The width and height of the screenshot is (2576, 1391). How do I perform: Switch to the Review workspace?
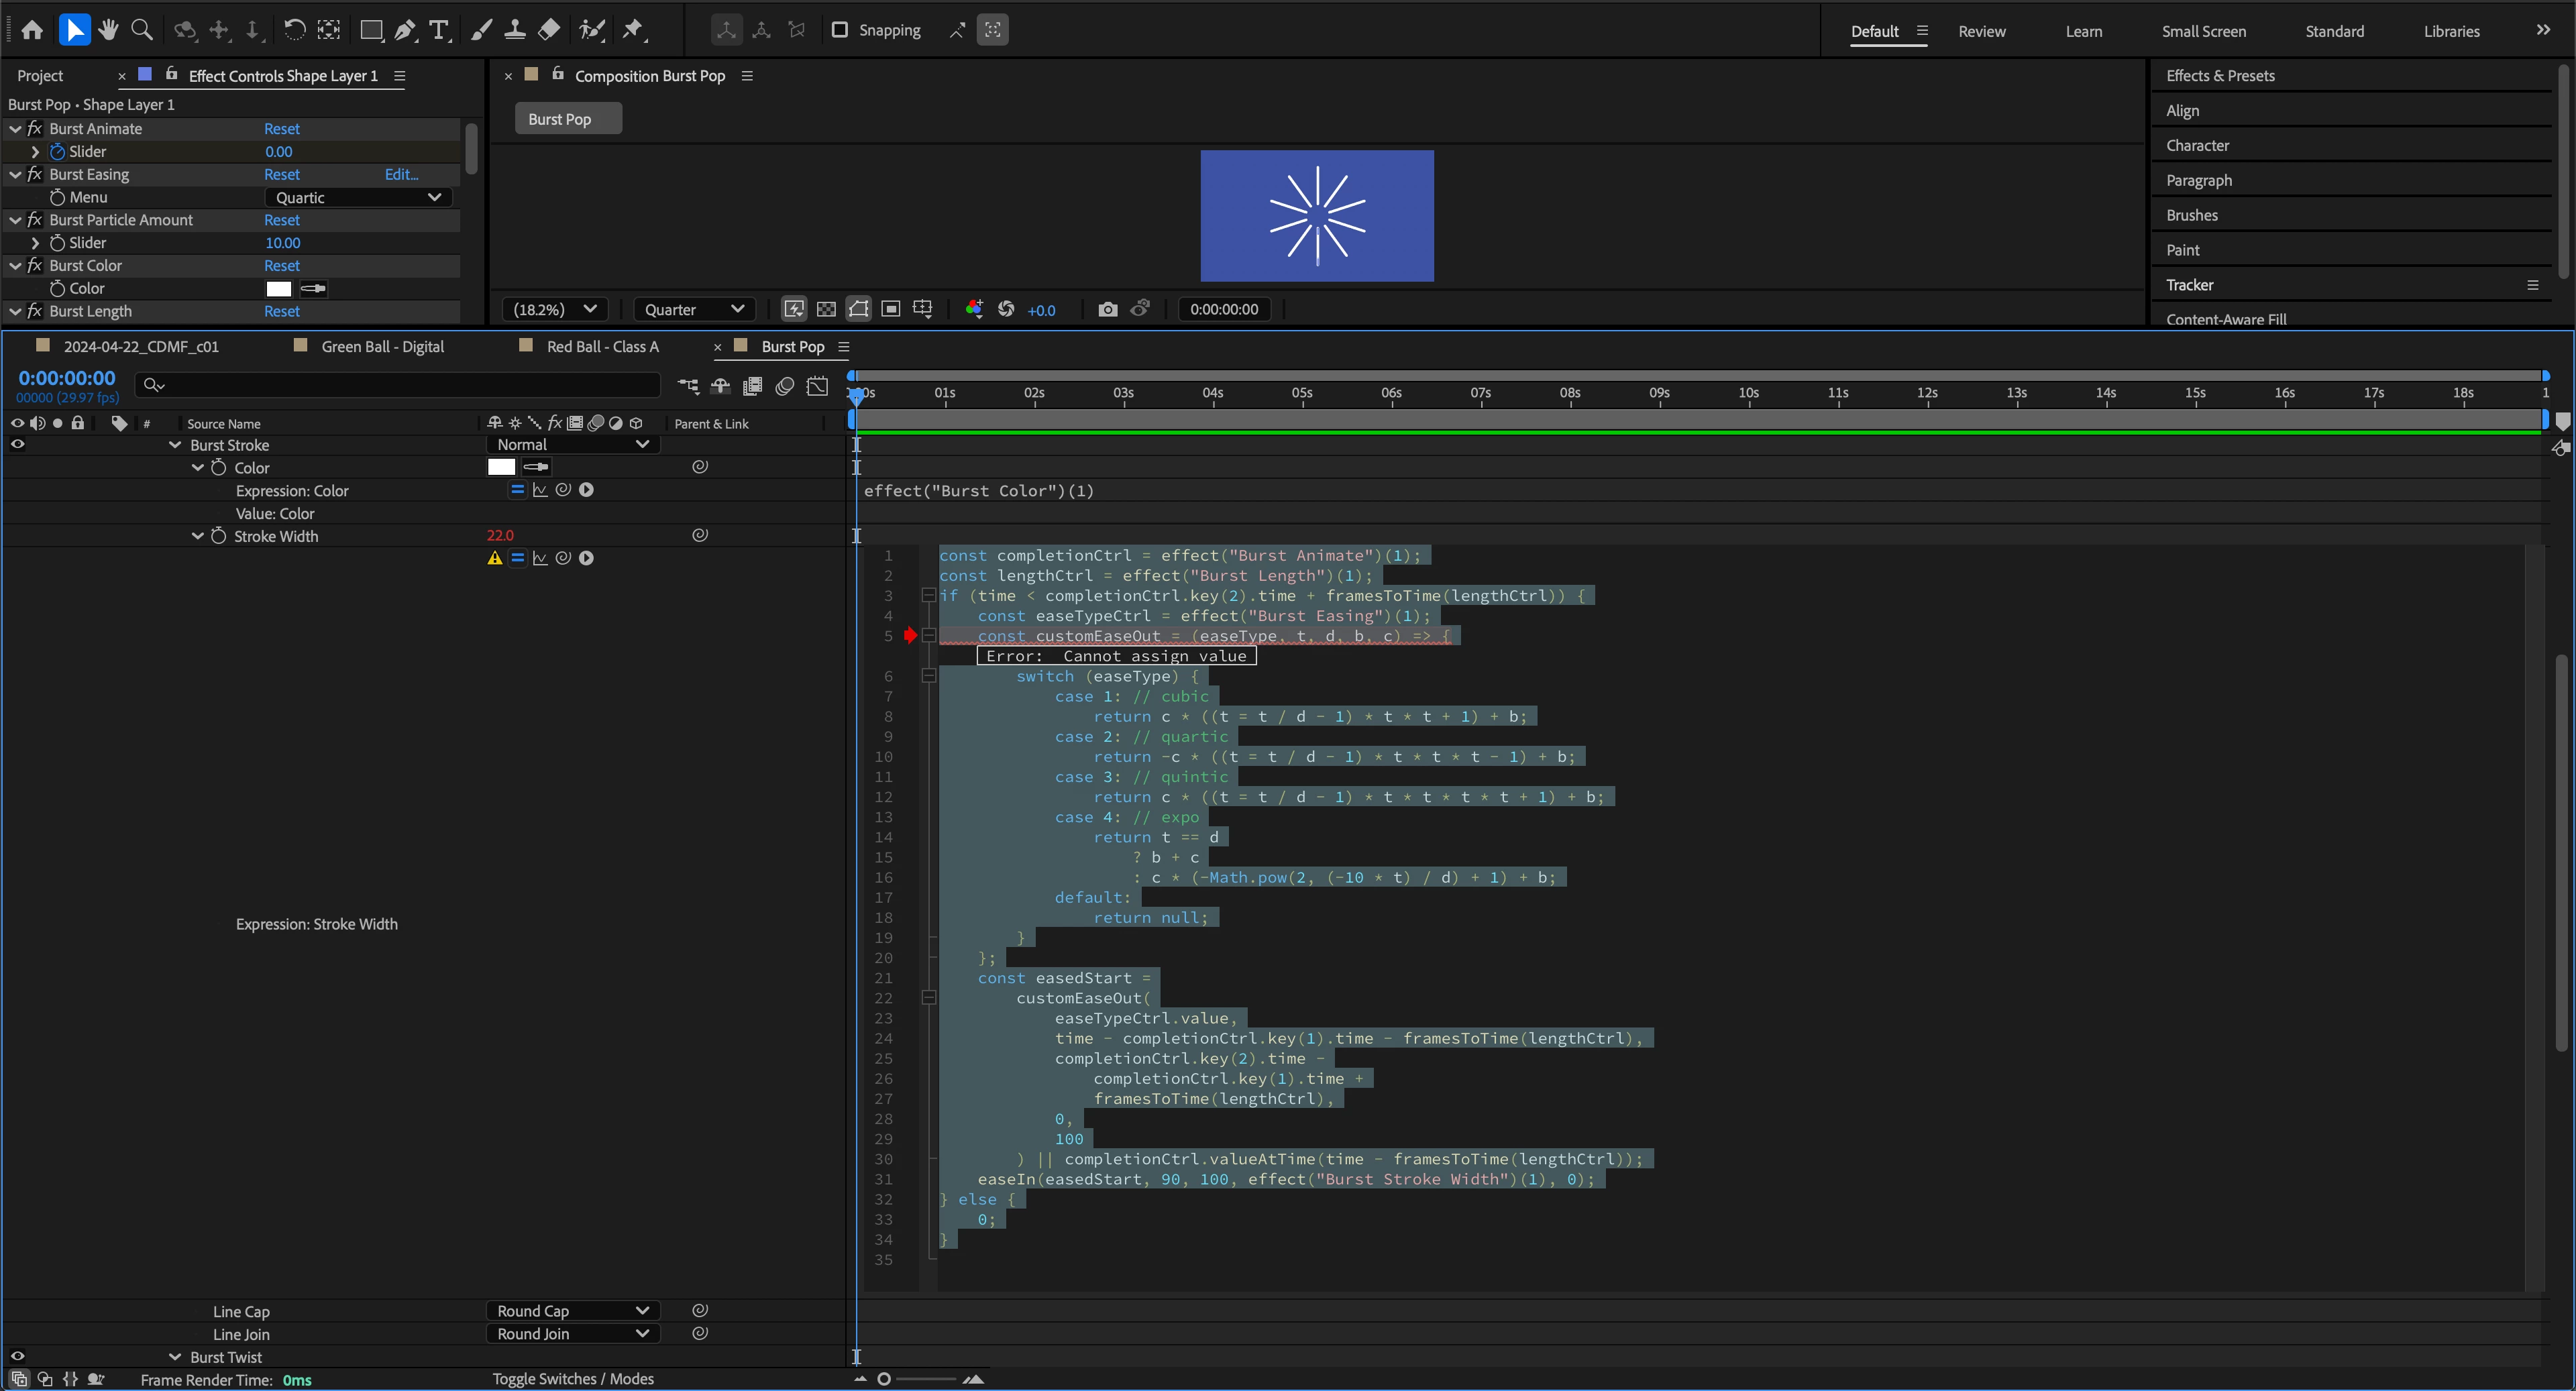click(1981, 31)
